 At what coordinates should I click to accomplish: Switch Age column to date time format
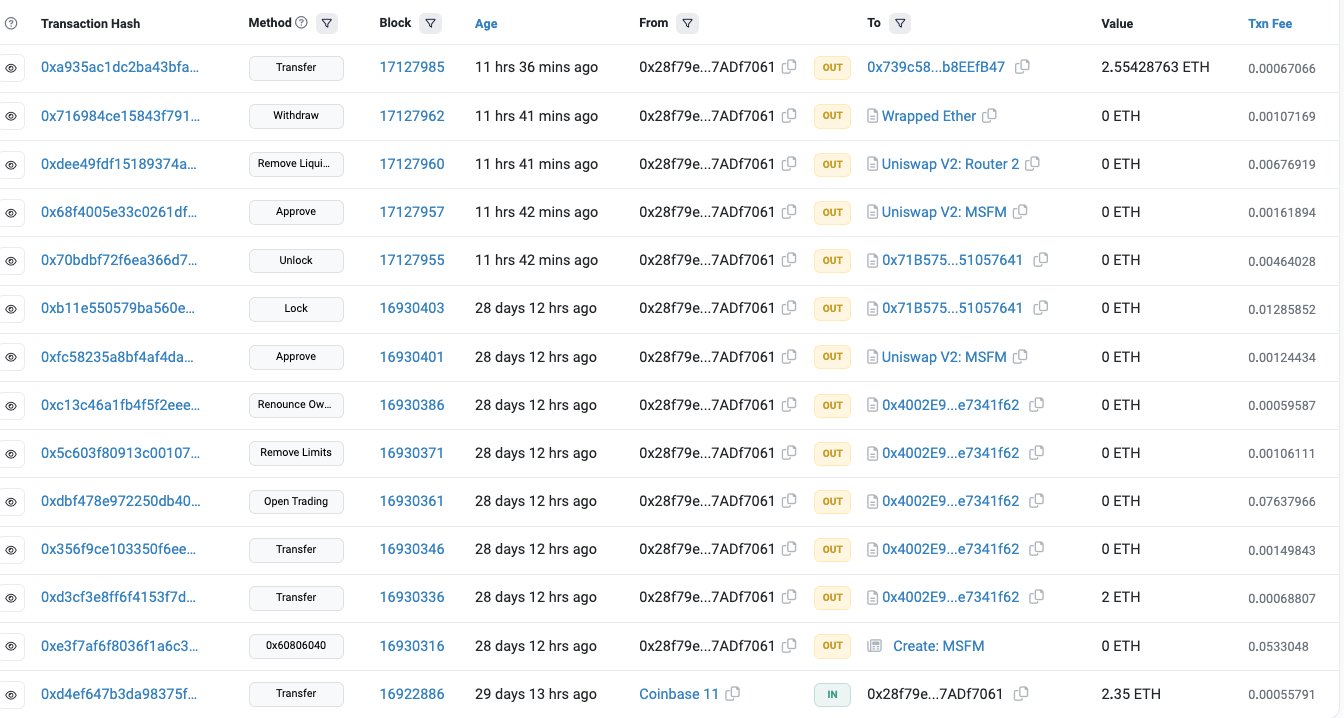click(x=486, y=23)
